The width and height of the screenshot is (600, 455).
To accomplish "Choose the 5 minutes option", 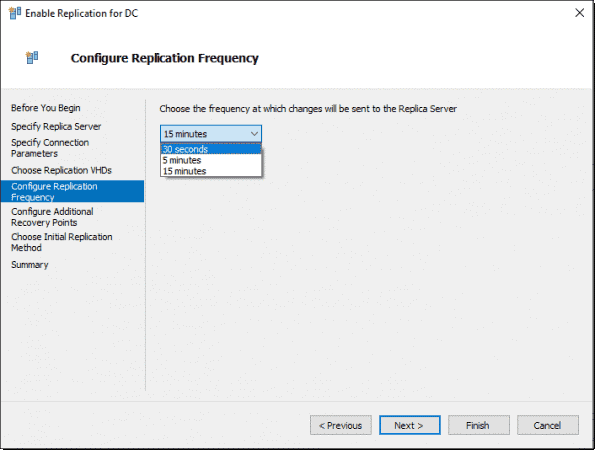I will [211, 160].
